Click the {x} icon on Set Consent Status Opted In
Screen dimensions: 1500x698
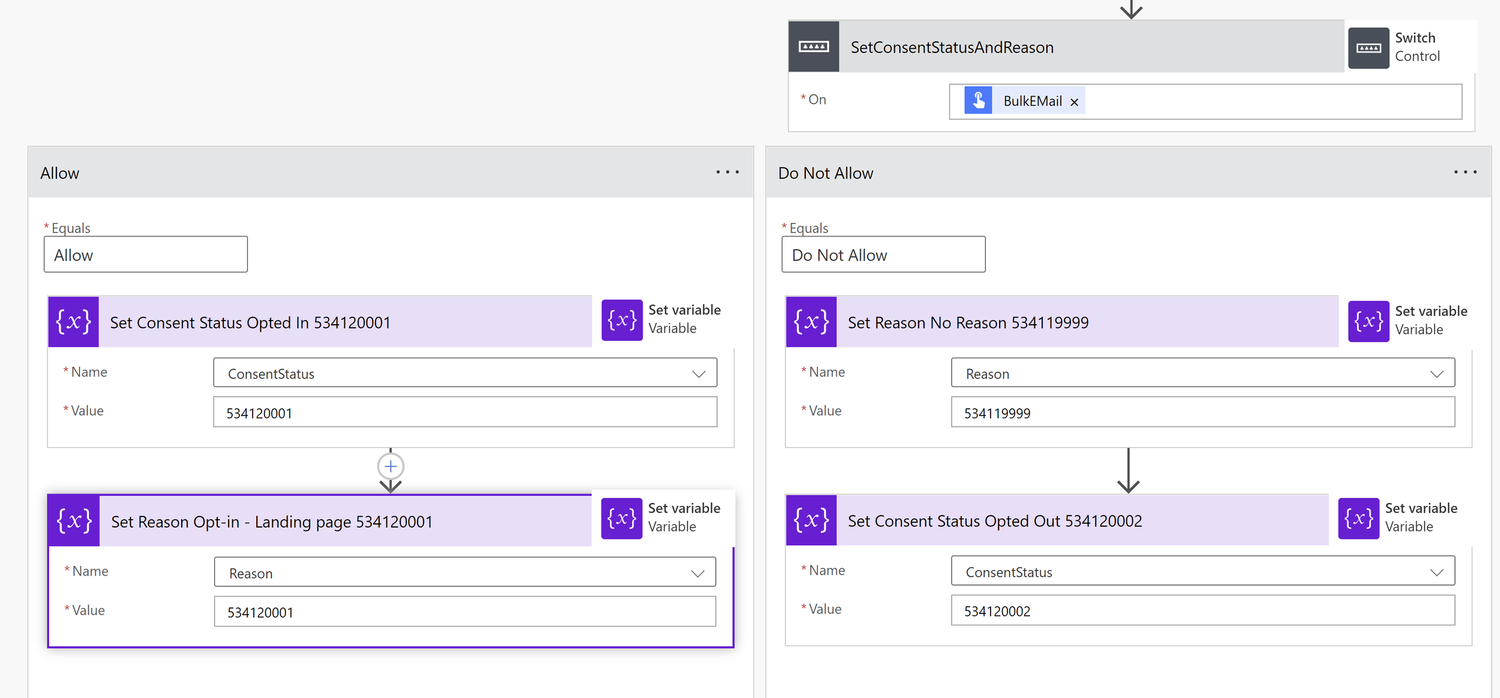(x=73, y=321)
